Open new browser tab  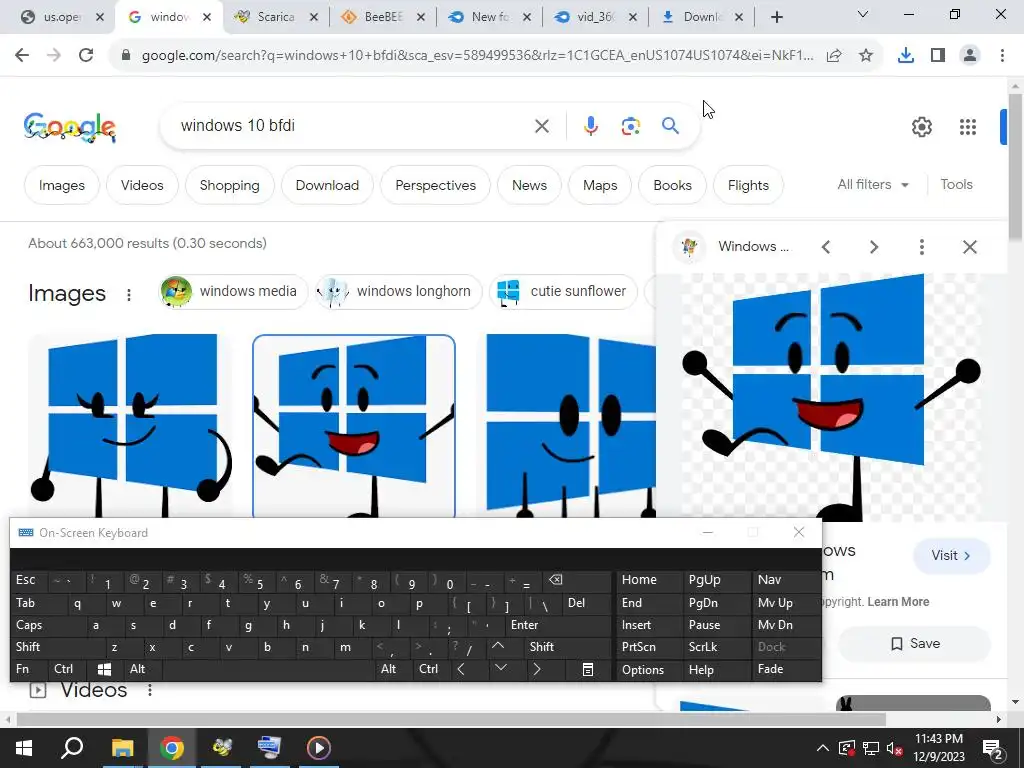(776, 17)
